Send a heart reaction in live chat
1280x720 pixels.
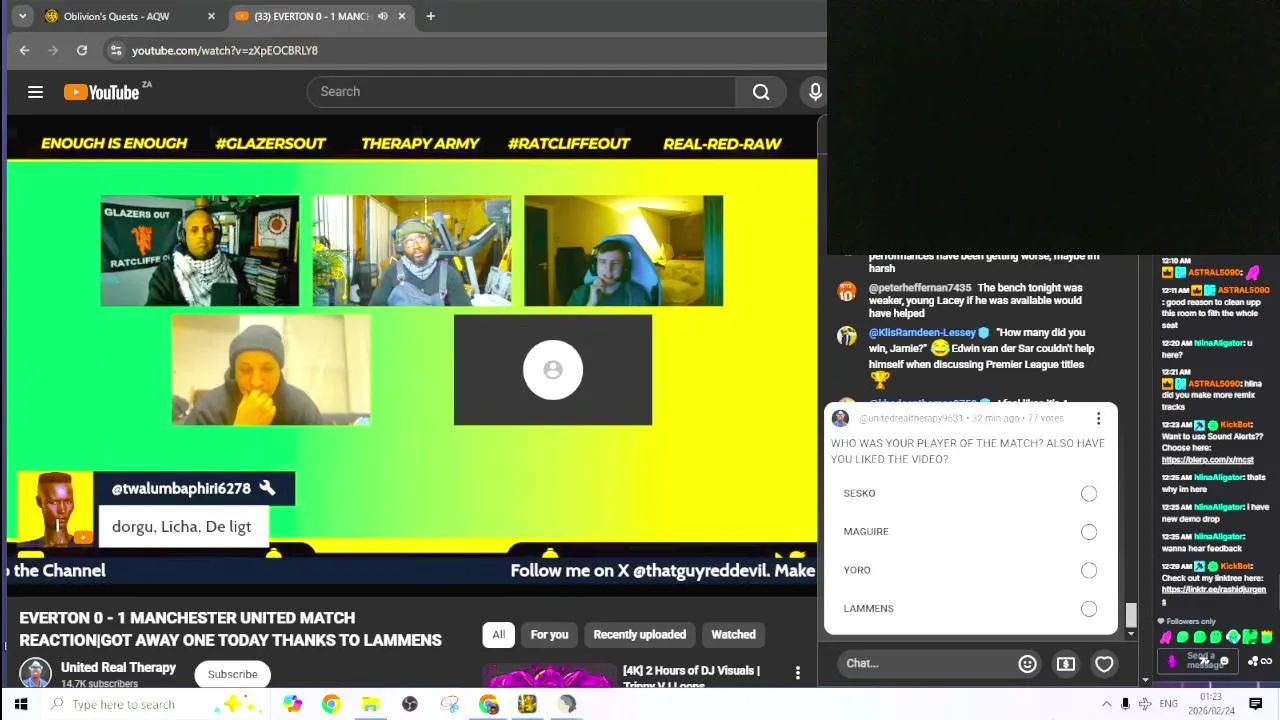[1104, 663]
